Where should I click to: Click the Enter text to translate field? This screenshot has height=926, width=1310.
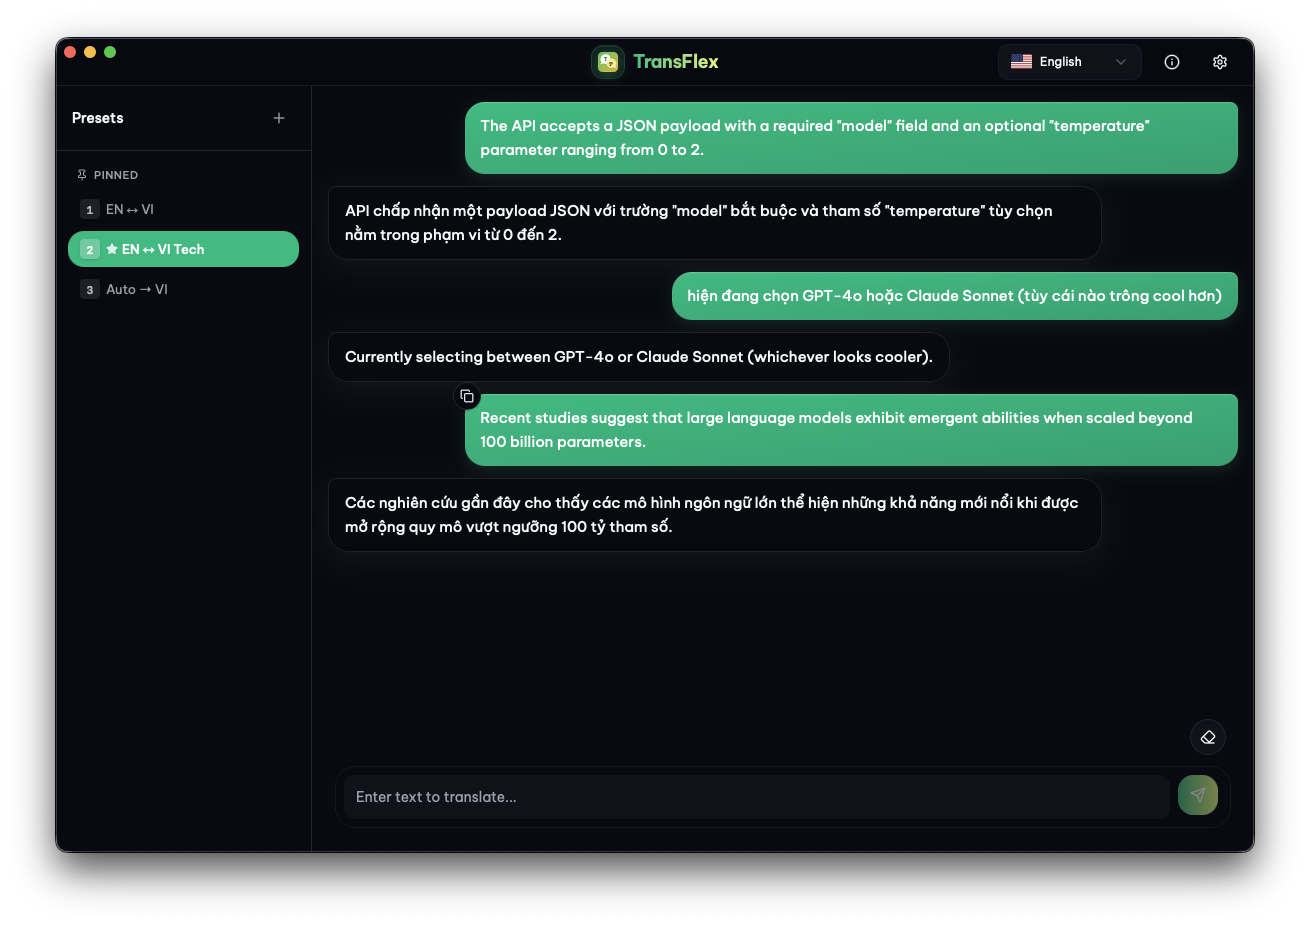(x=756, y=797)
